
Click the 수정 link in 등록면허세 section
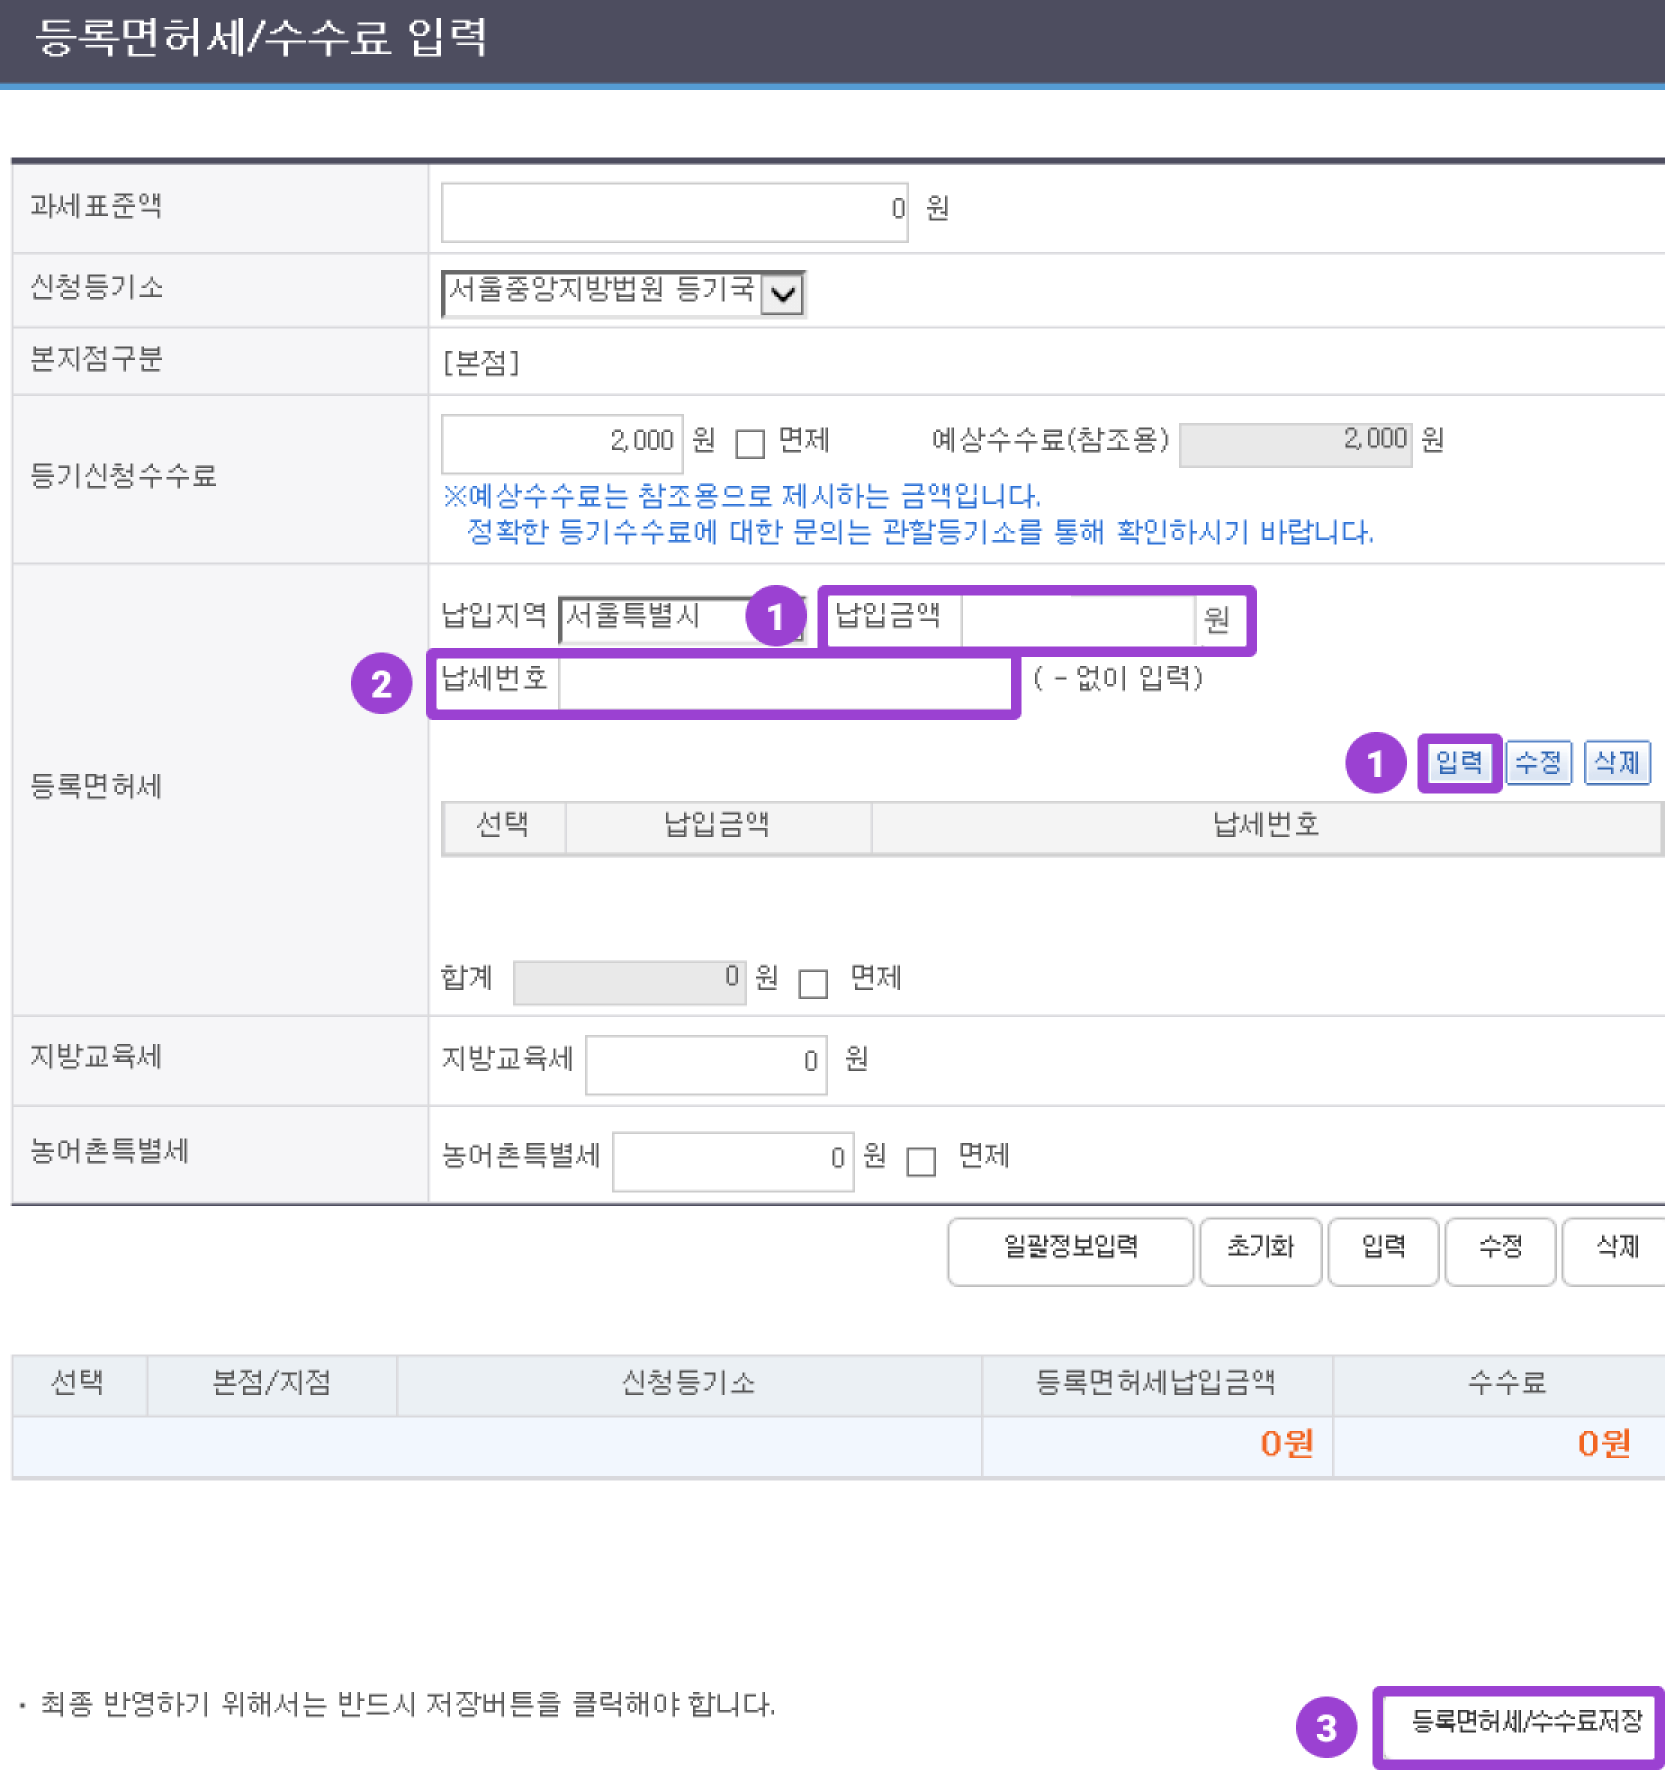coord(1538,762)
